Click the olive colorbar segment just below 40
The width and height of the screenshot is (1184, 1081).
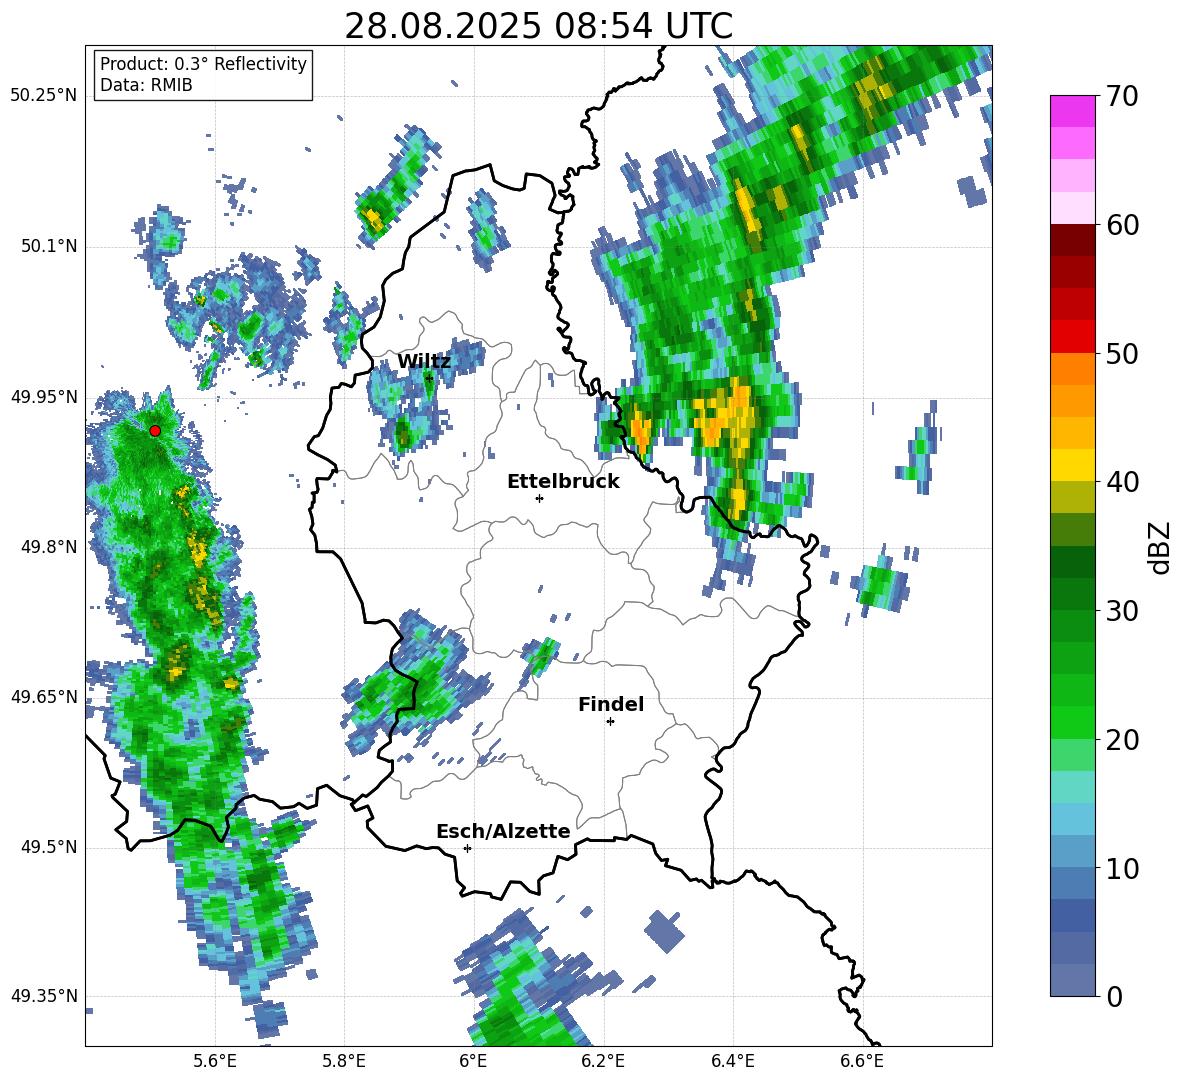point(1072,497)
